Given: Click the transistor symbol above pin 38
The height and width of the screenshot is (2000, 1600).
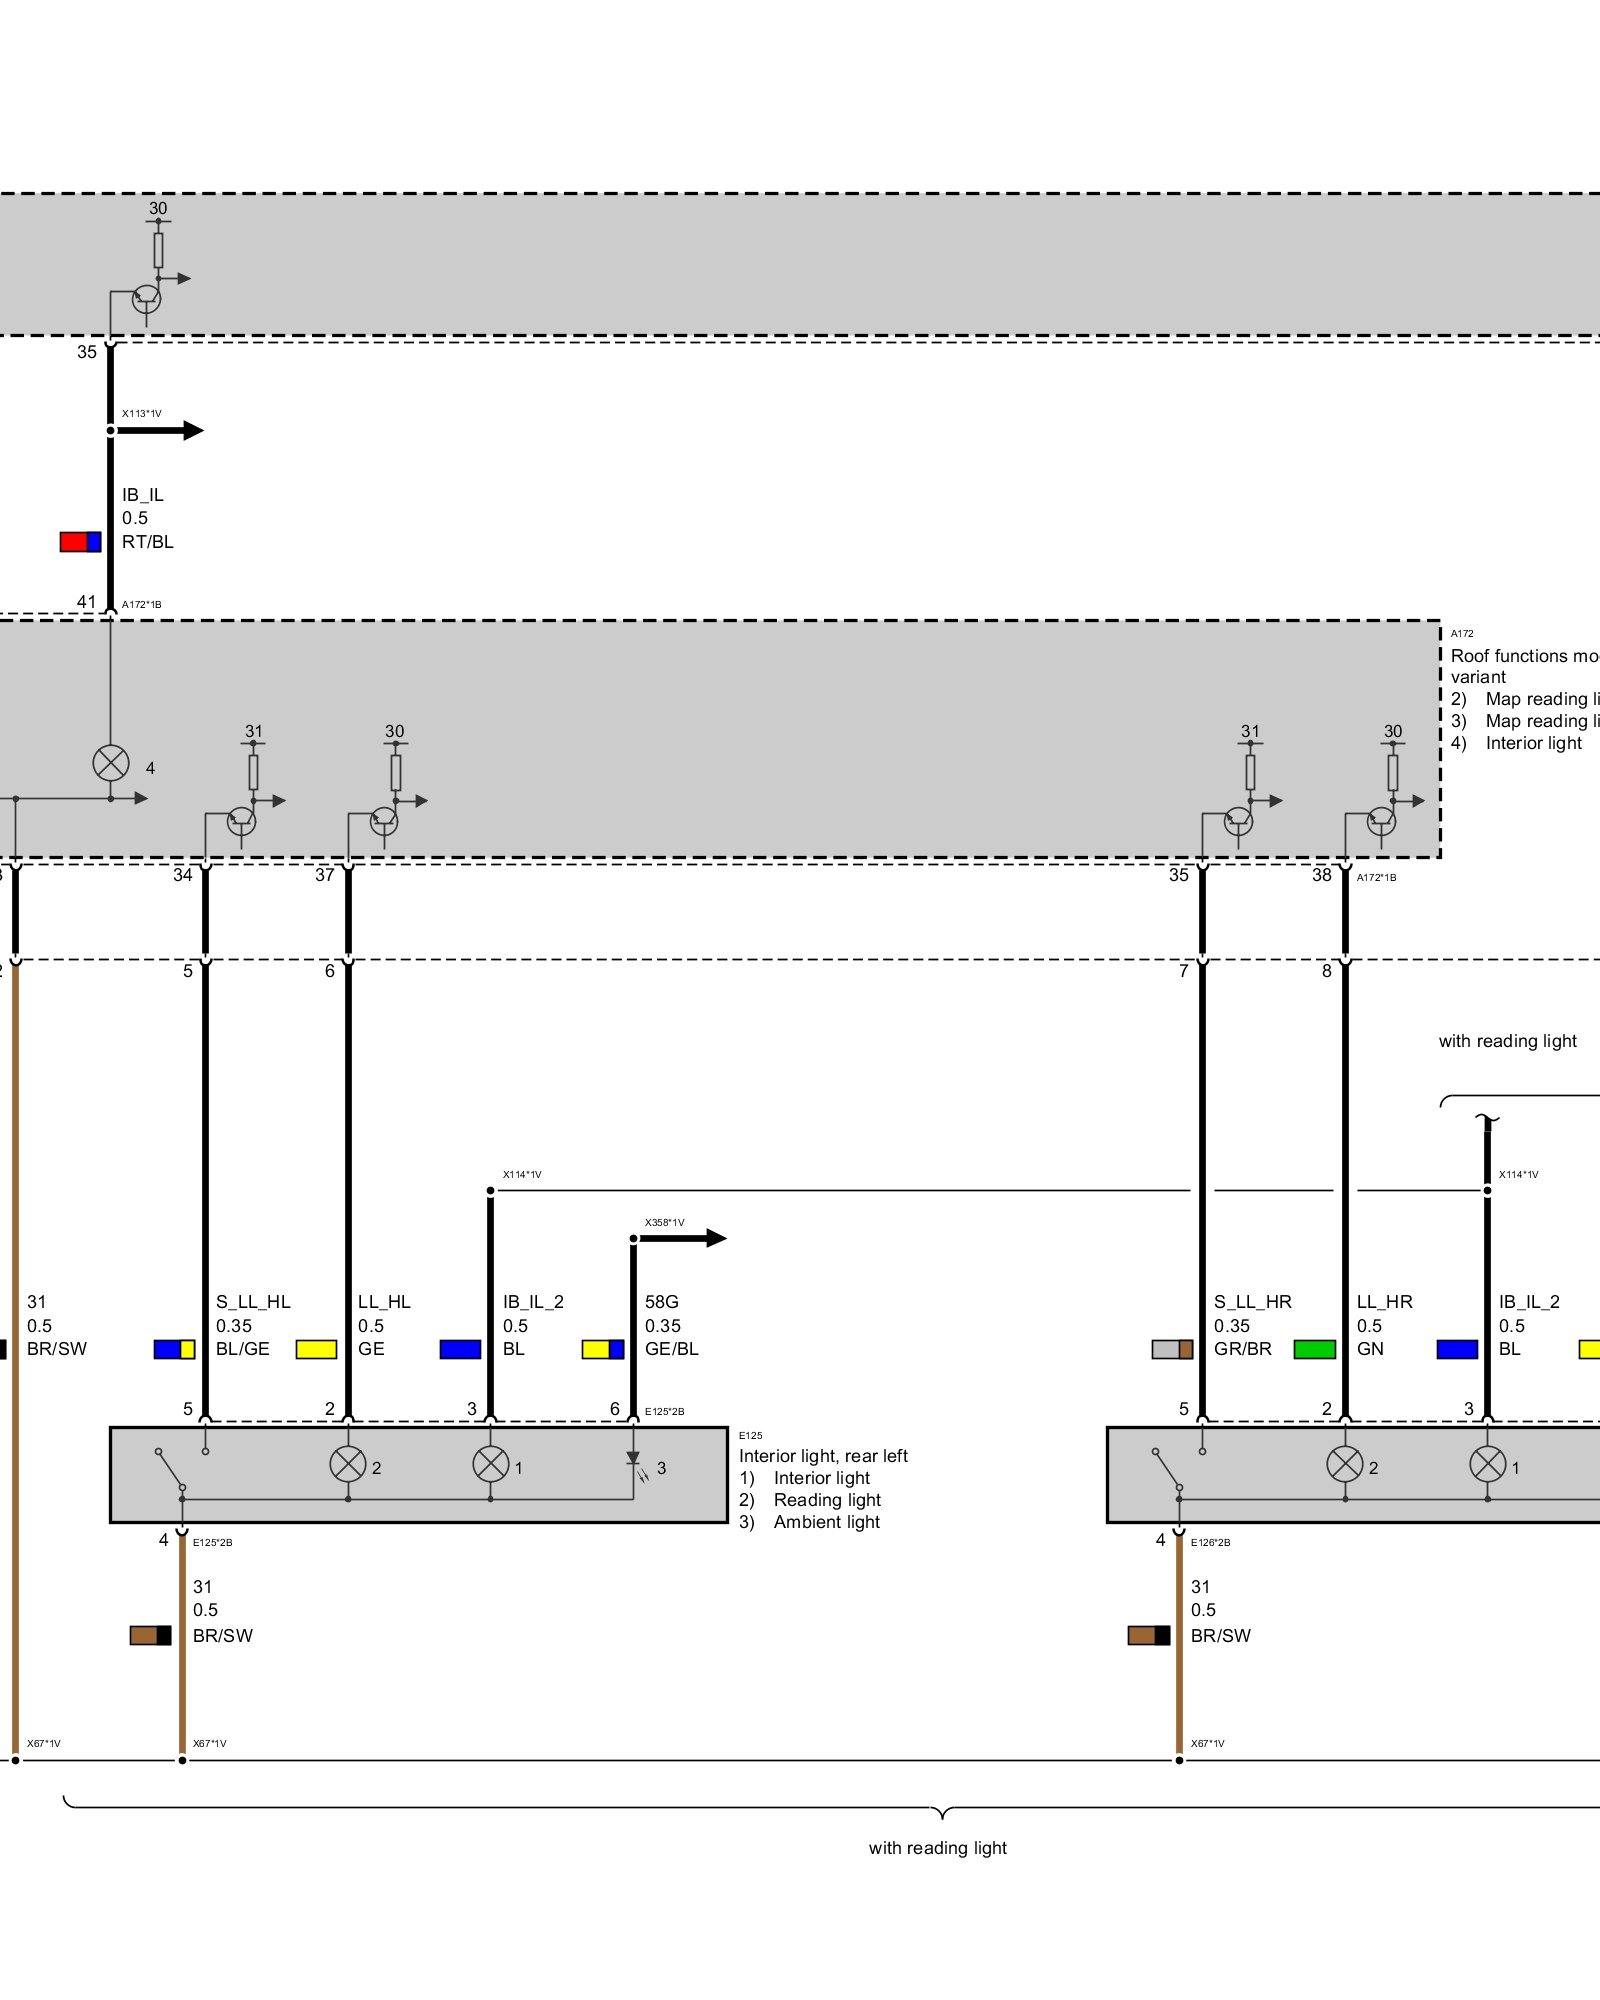Looking at the screenshot, I should (1381, 821).
